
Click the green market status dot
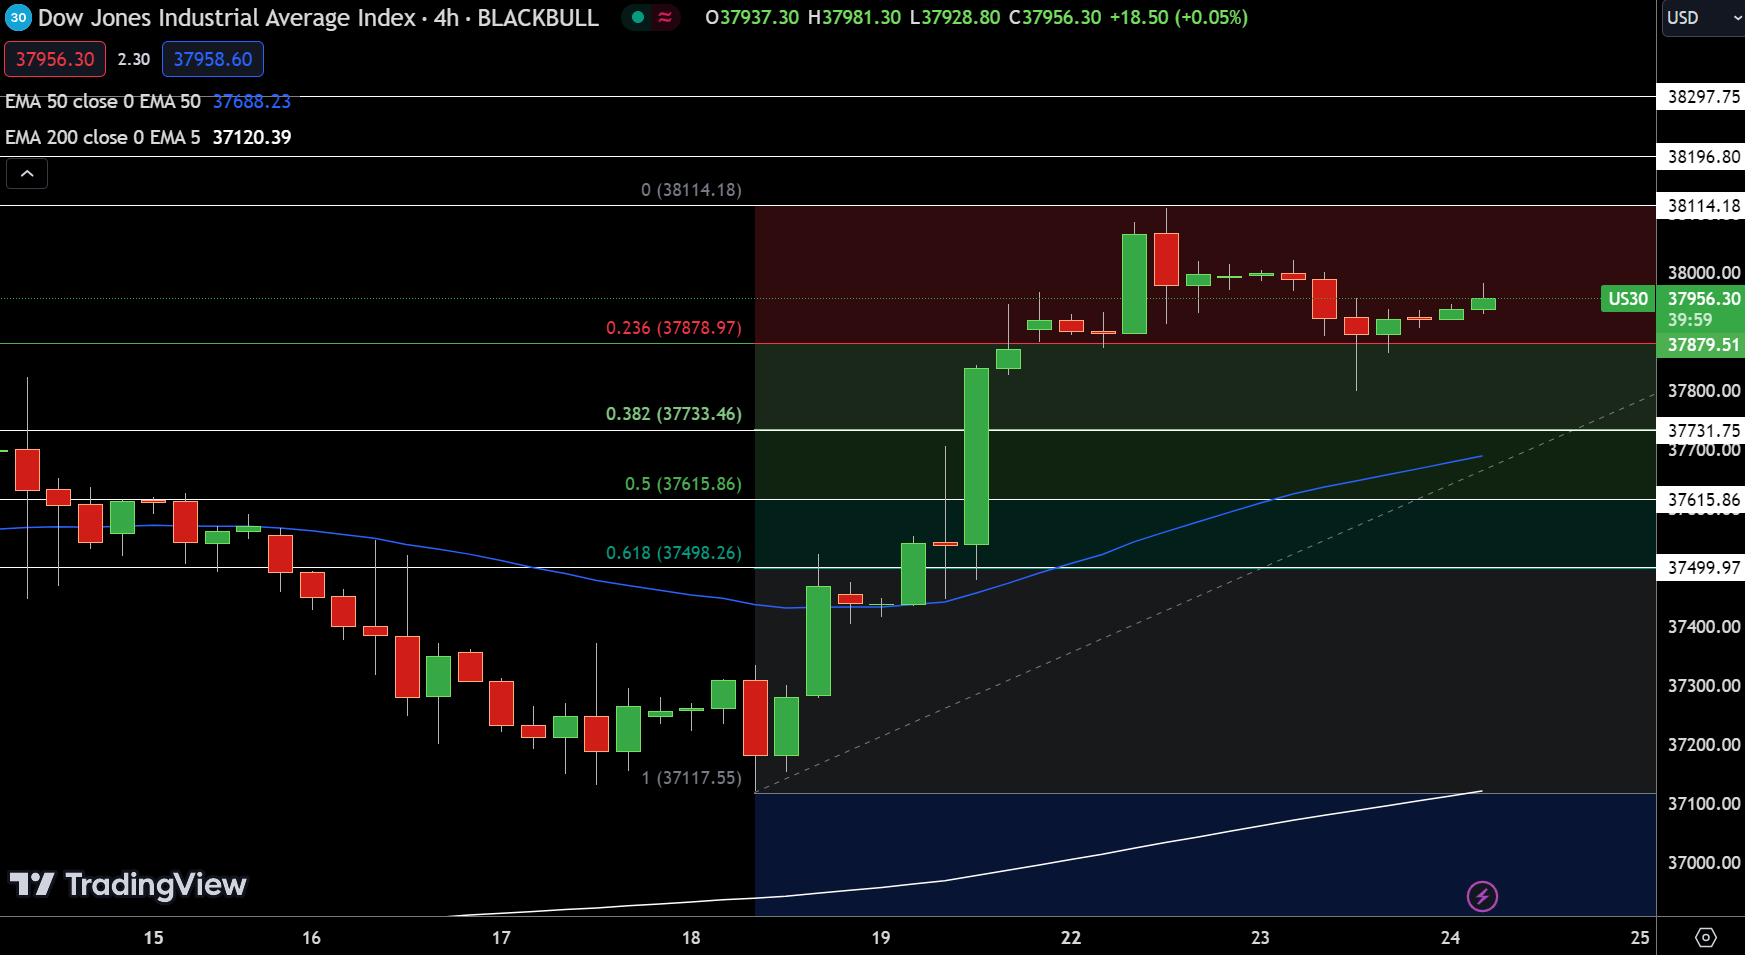(638, 17)
